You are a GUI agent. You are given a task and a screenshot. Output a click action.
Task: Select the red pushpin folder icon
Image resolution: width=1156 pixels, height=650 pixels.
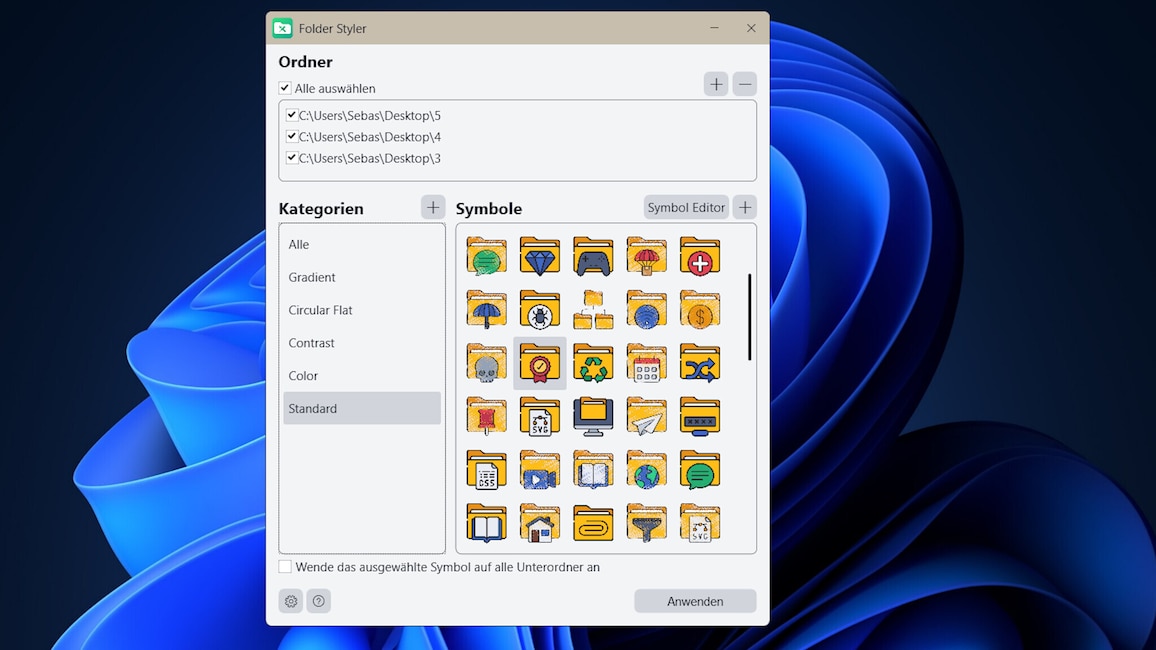[487, 416]
